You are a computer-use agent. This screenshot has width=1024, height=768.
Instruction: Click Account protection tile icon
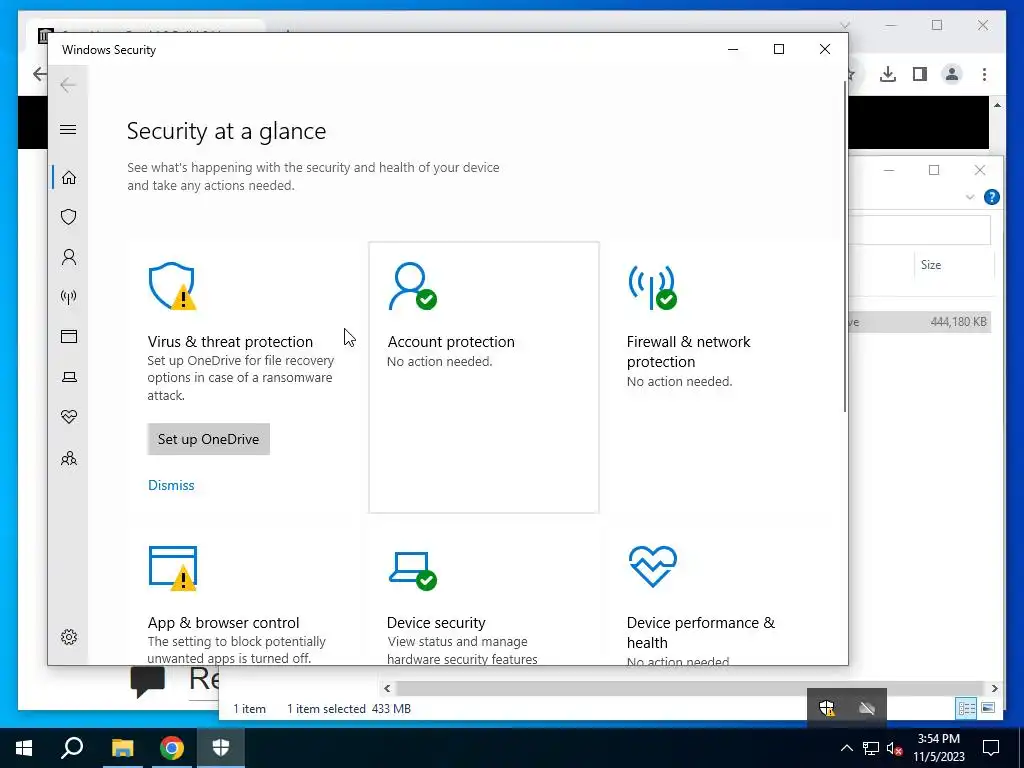[x=412, y=286]
